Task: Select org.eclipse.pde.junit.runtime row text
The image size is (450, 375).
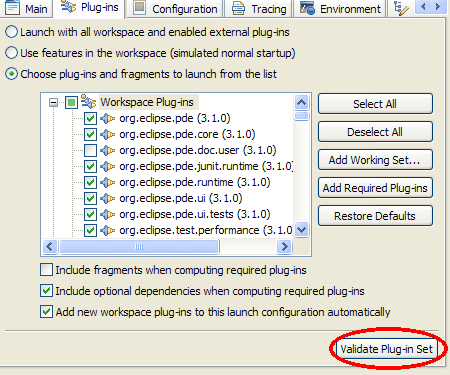Action: [x=206, y=166]
